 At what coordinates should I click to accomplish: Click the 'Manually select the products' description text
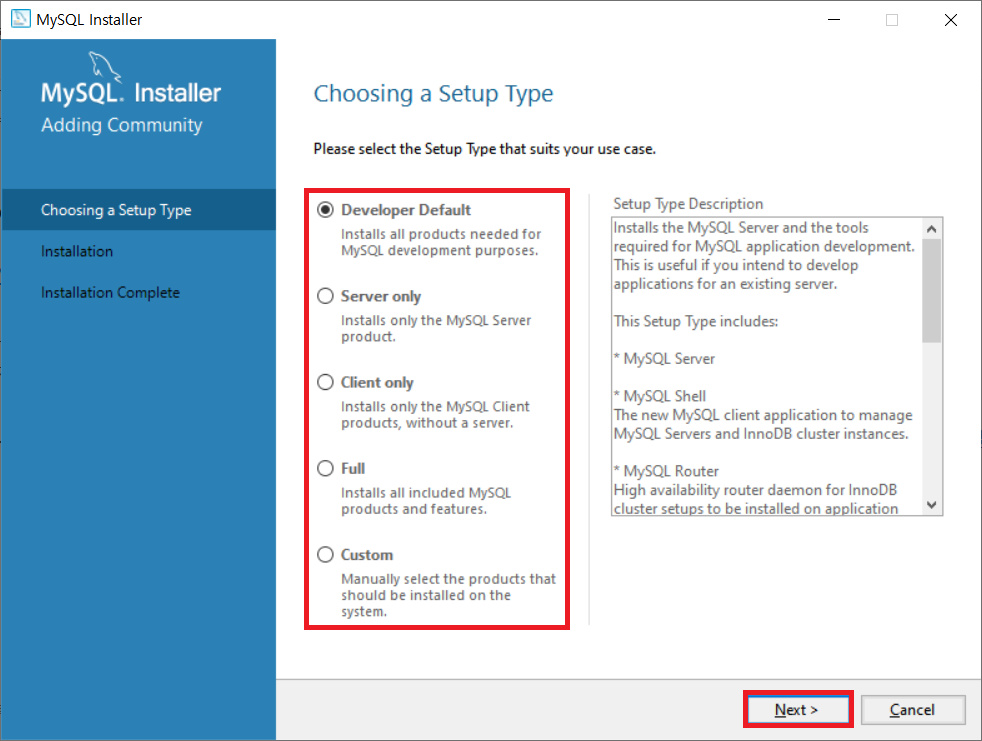click(x=448, y=594)
